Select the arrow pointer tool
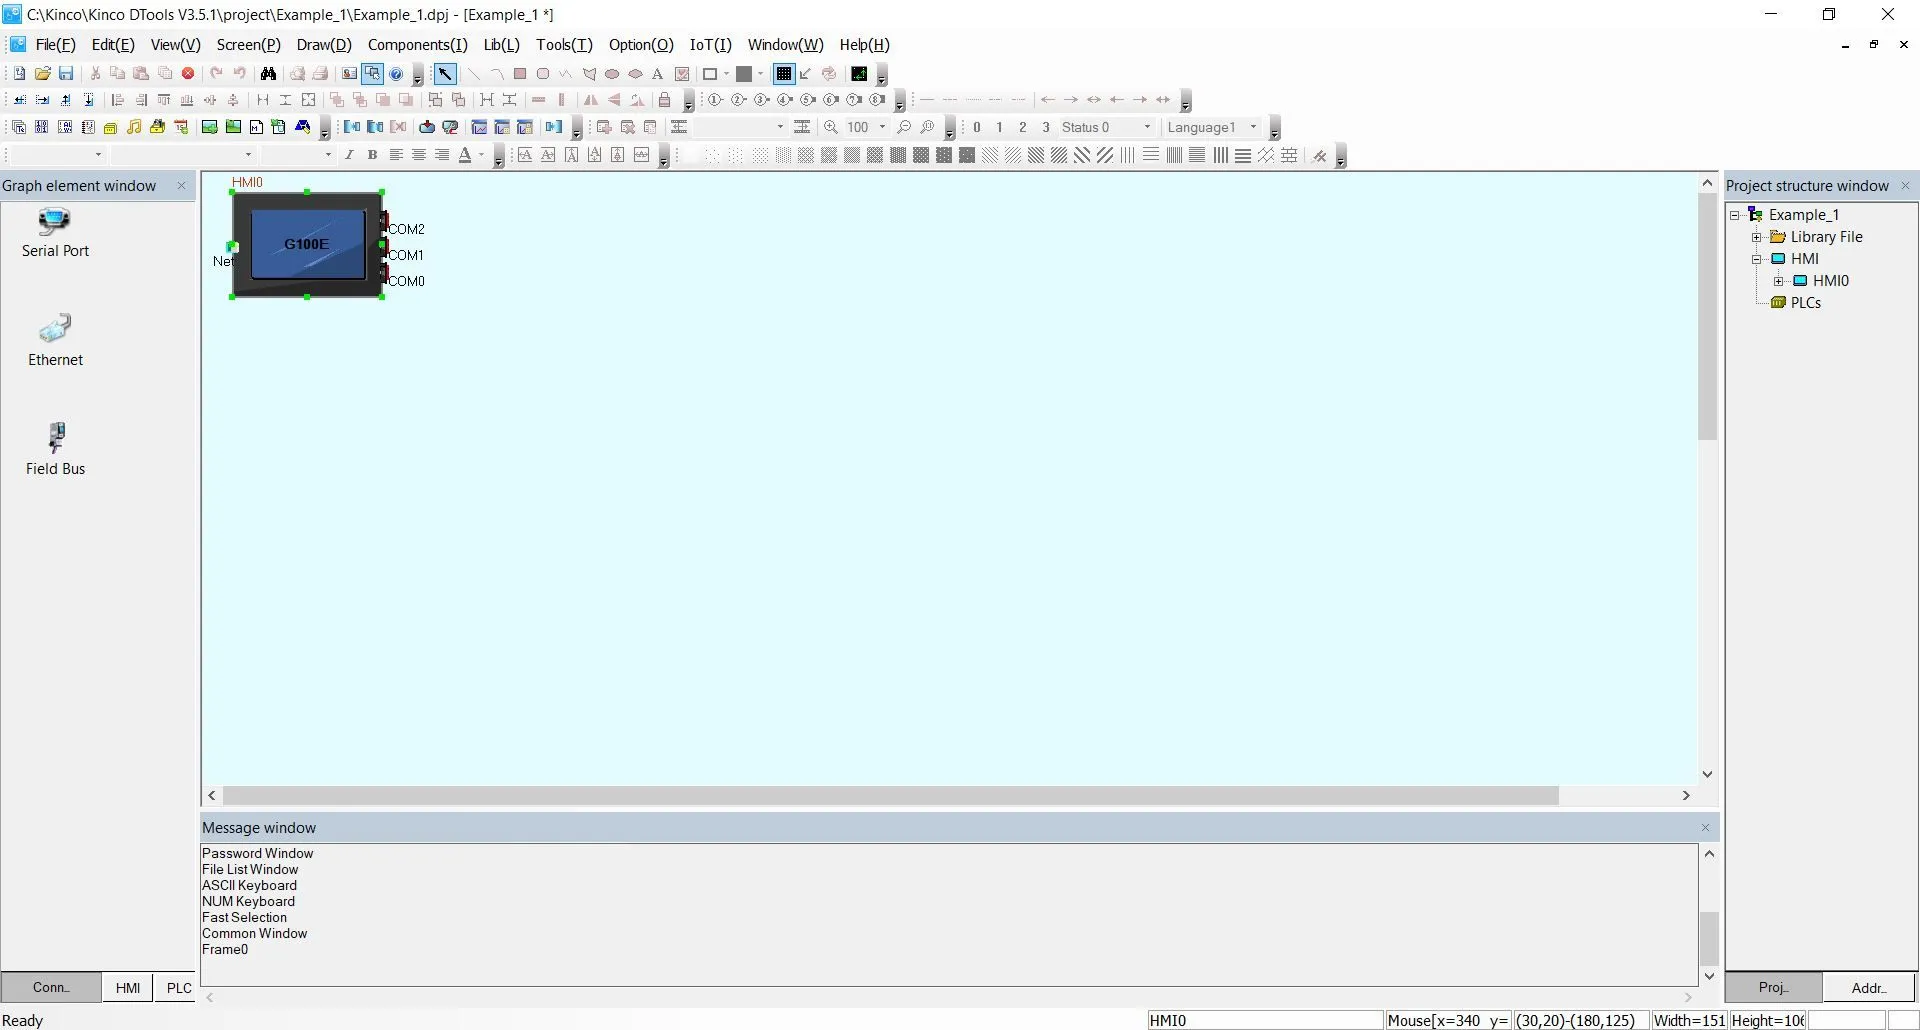This screenshot has width=1920, height=1030. point(445,74)
